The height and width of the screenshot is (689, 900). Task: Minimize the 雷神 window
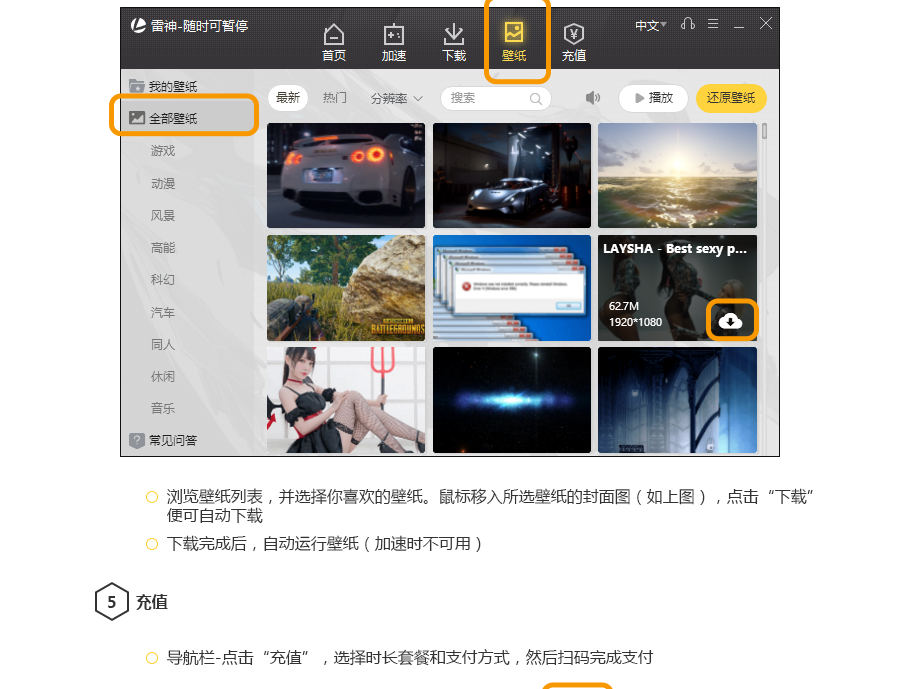click(x=739, y=26)
